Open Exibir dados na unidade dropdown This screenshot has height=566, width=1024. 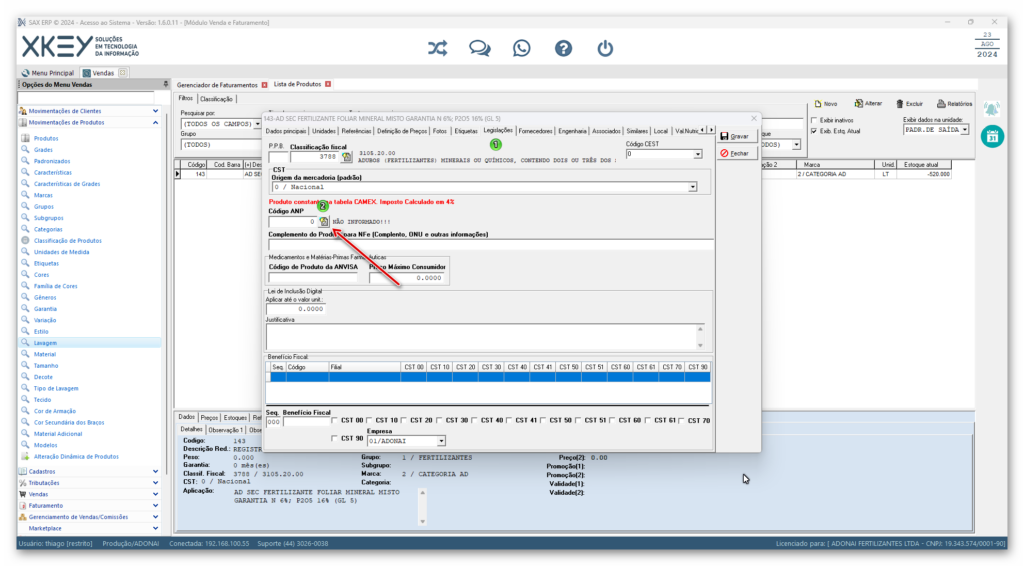(x=965, y=130)
